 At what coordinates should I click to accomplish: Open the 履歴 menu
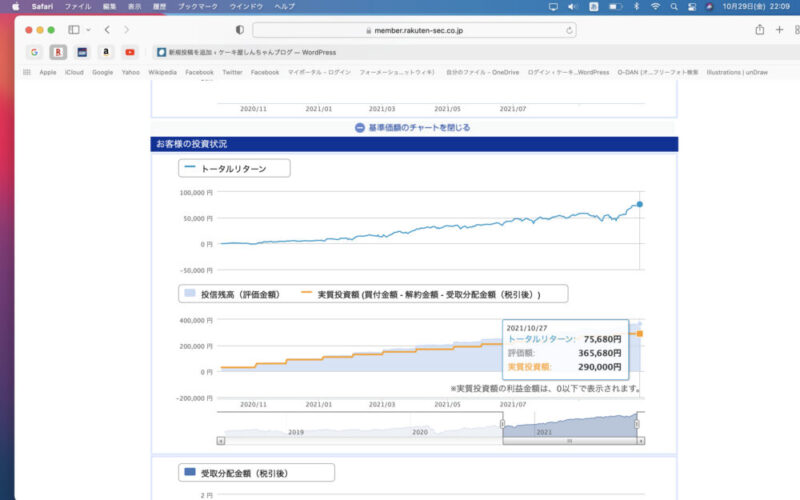point(160,7)
